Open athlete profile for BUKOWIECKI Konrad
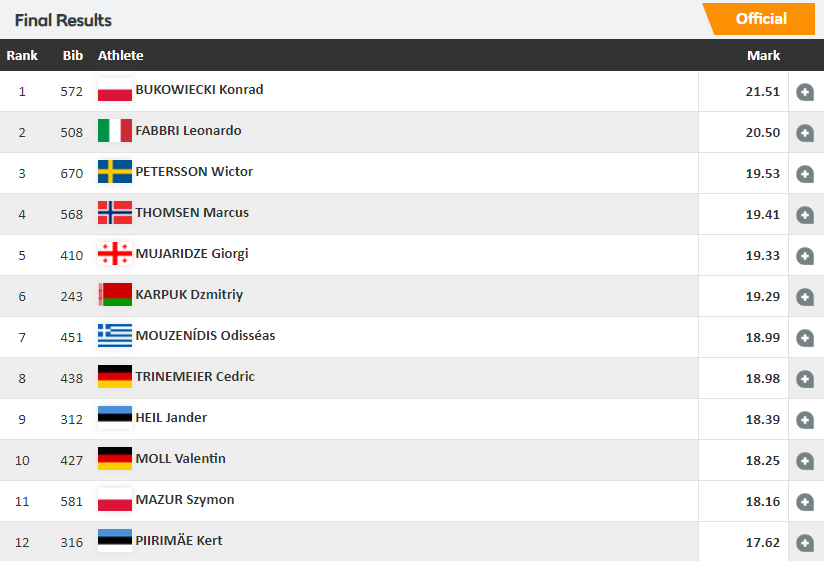The image size is (824, 561). pyautogui.click(x=199, y=90)
